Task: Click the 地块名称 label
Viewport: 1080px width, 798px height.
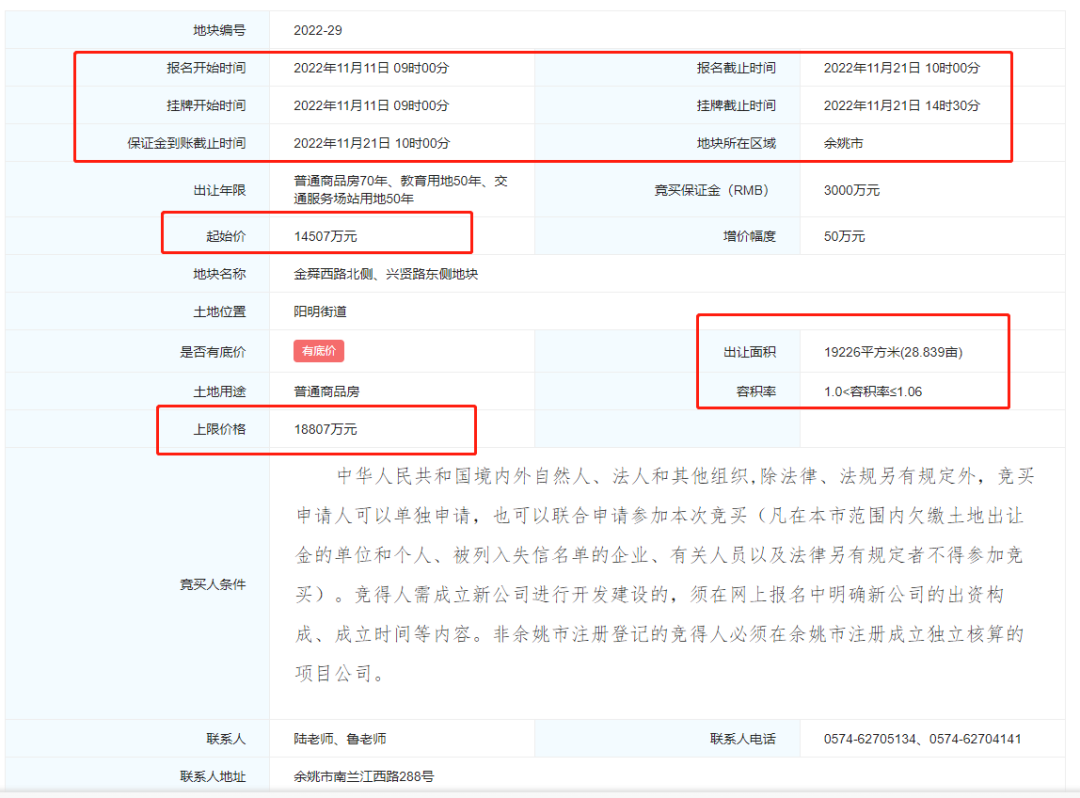Action: coord(219,274)
